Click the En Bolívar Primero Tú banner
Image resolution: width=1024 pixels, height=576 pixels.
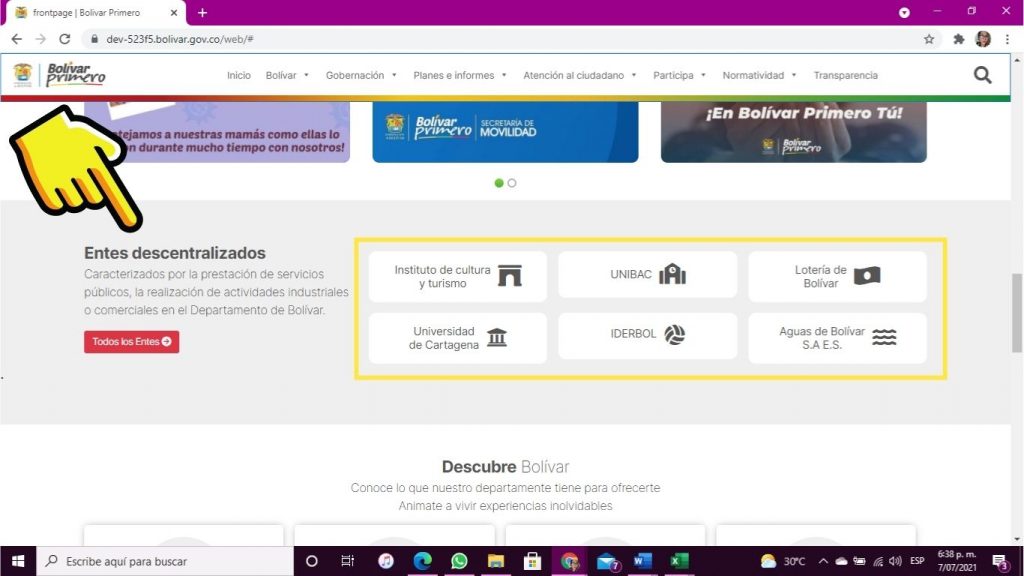pos(793,132)
